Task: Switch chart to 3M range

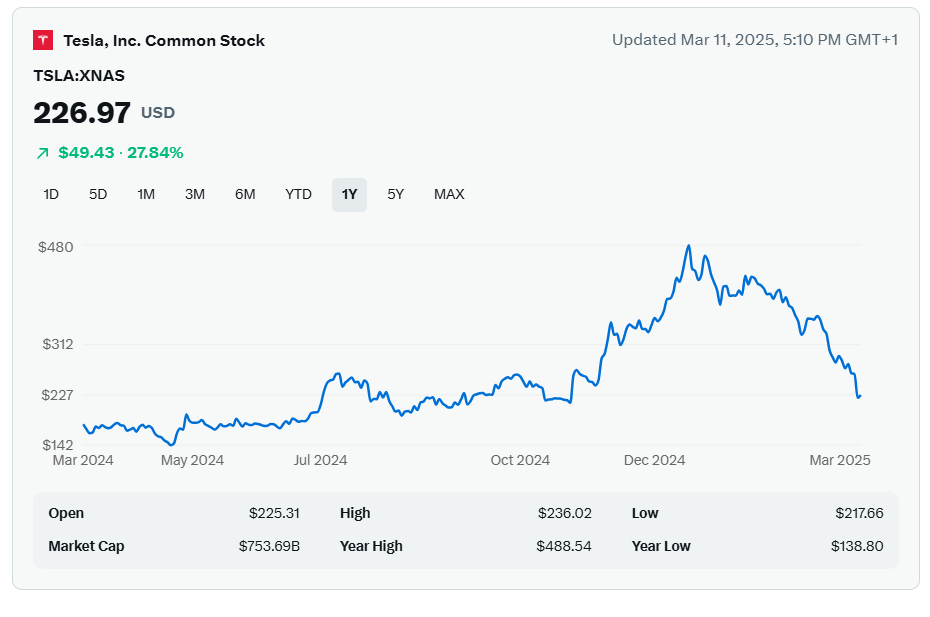Action: coord(195,194)
